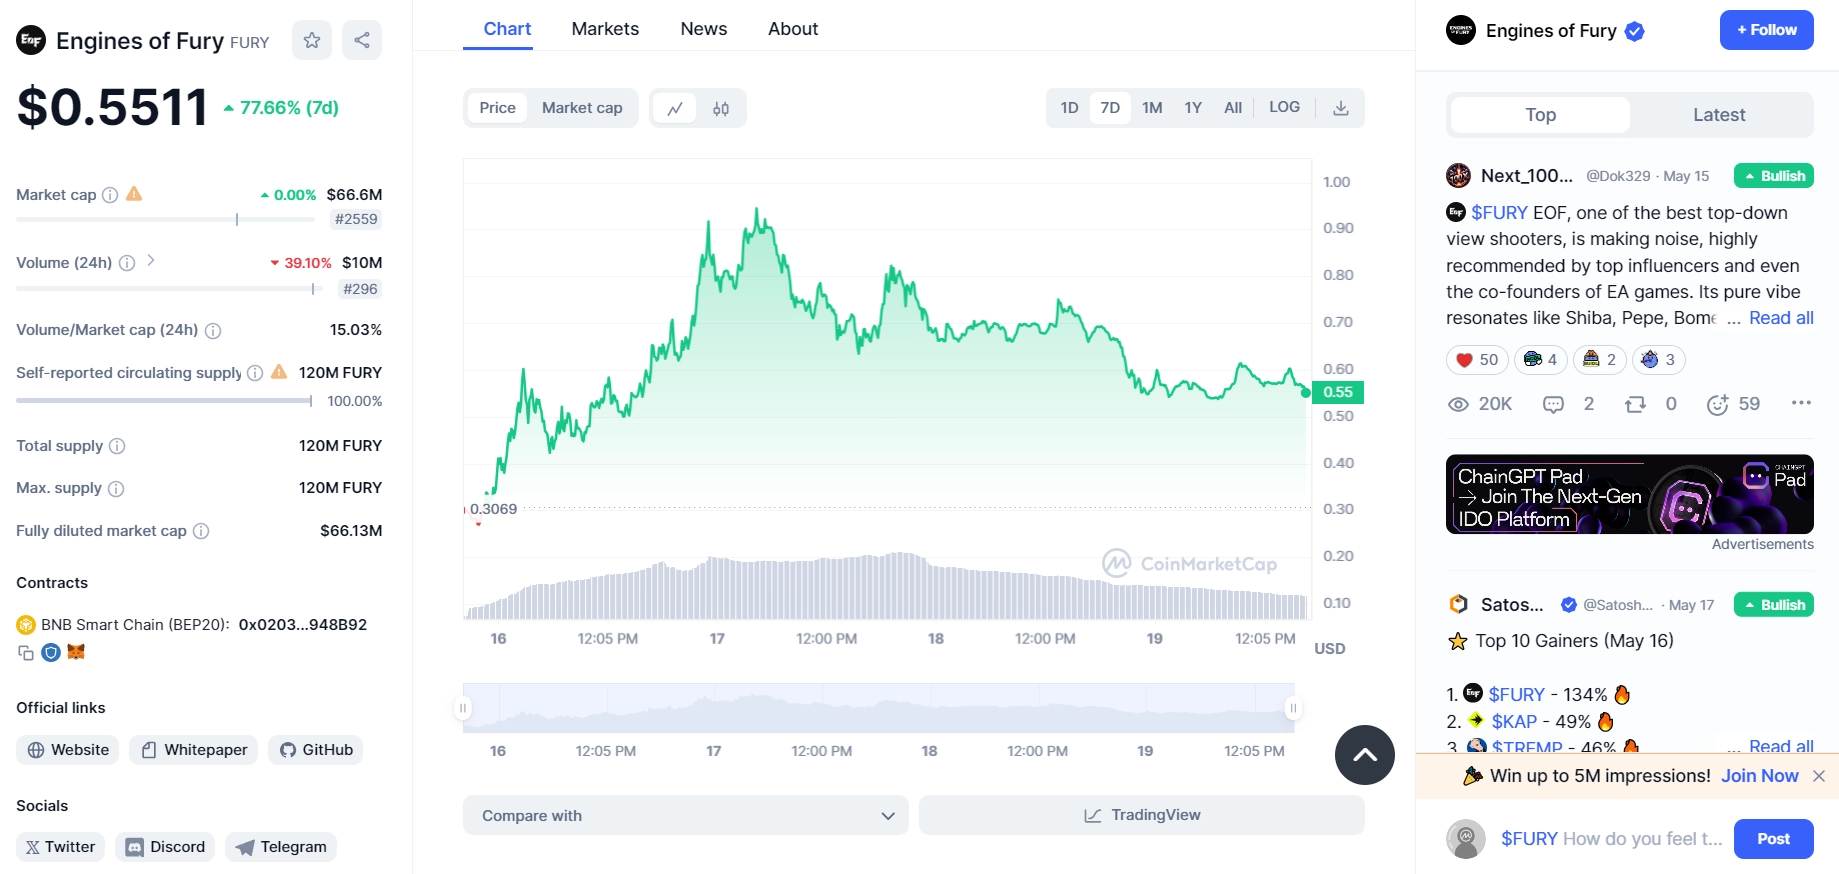
Task: Expand Next_100 post with Read all
Action: click(x=1781, y=318)
